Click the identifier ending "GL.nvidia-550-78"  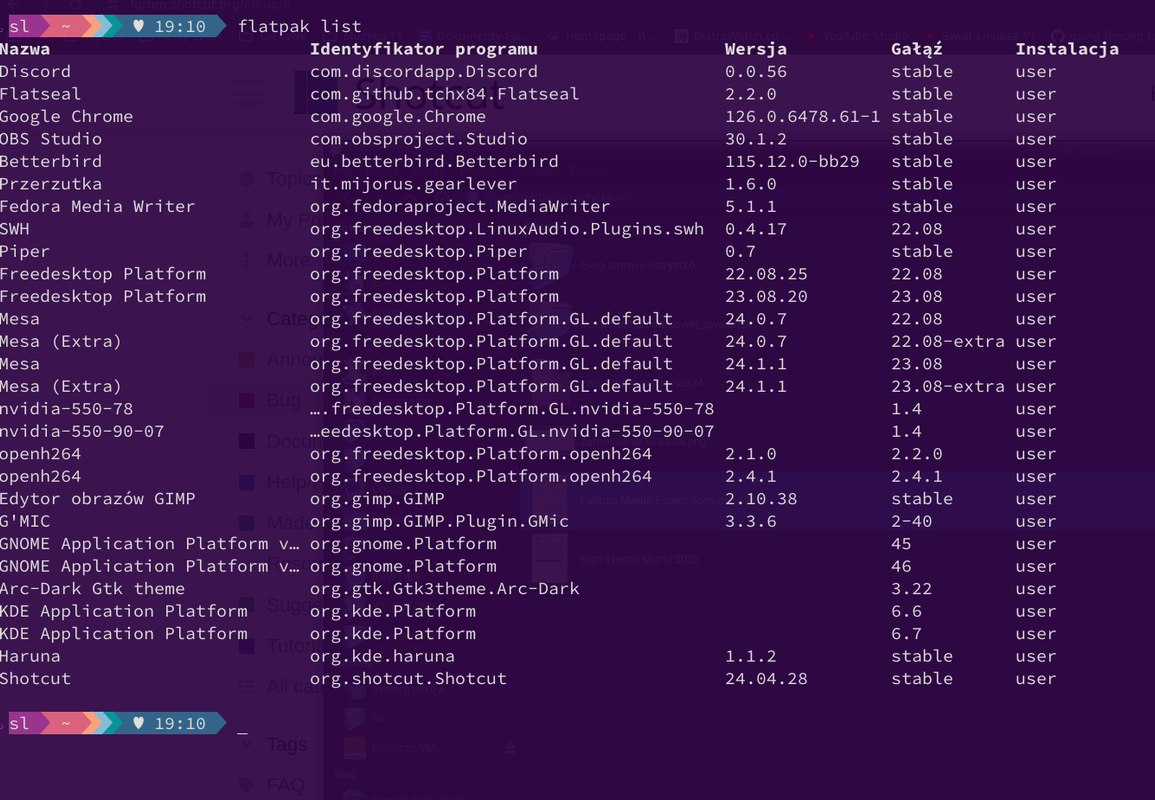coord(512,409)
